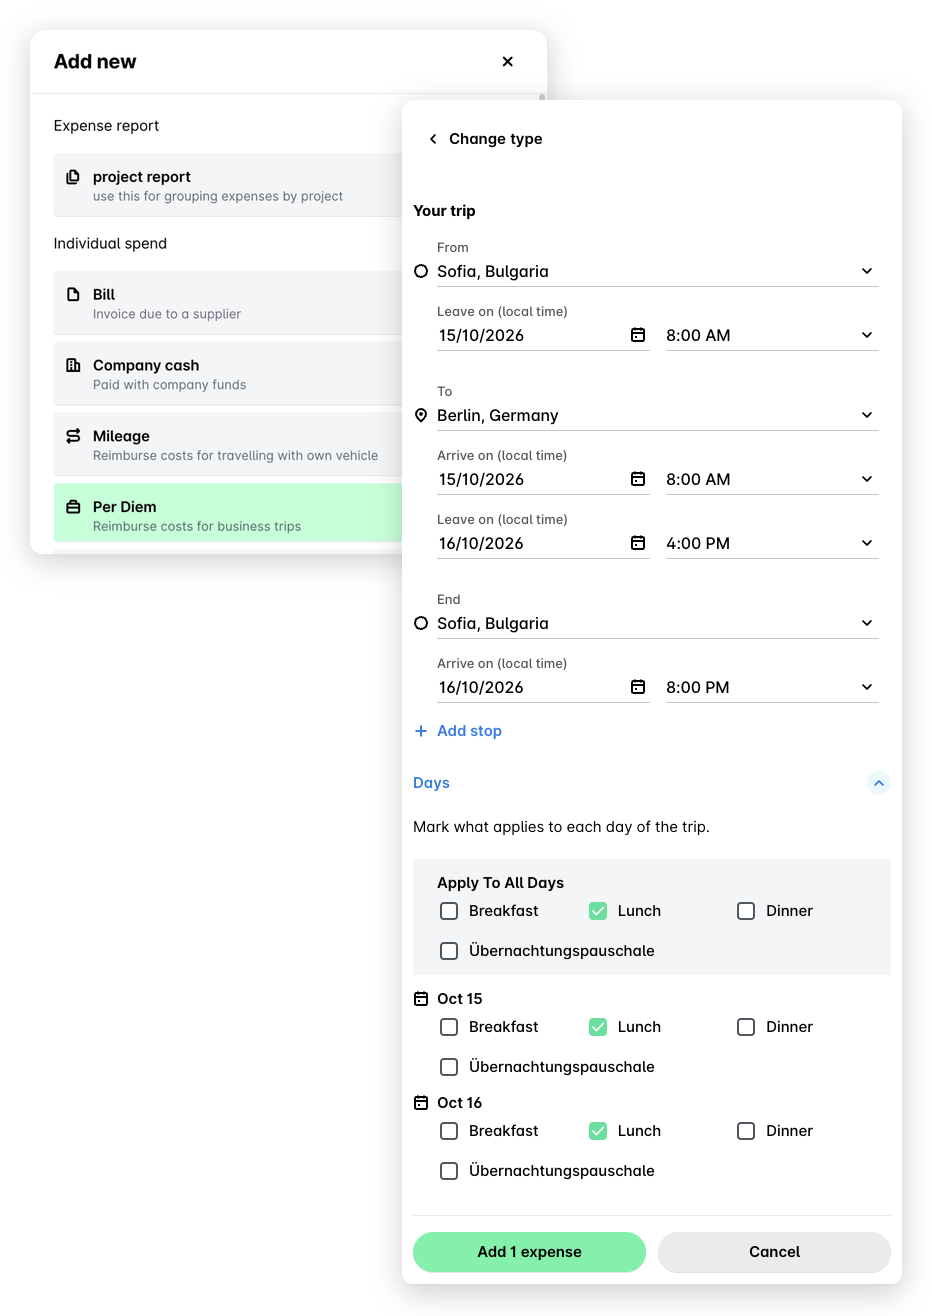Click the back chevron beside Change type
The height and width of the screenshot is (1316, 932).
click(433, 139)
